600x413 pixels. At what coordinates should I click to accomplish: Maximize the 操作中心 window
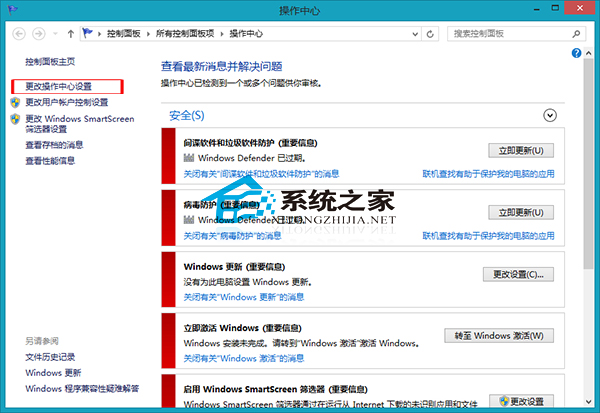coord(555,8)
